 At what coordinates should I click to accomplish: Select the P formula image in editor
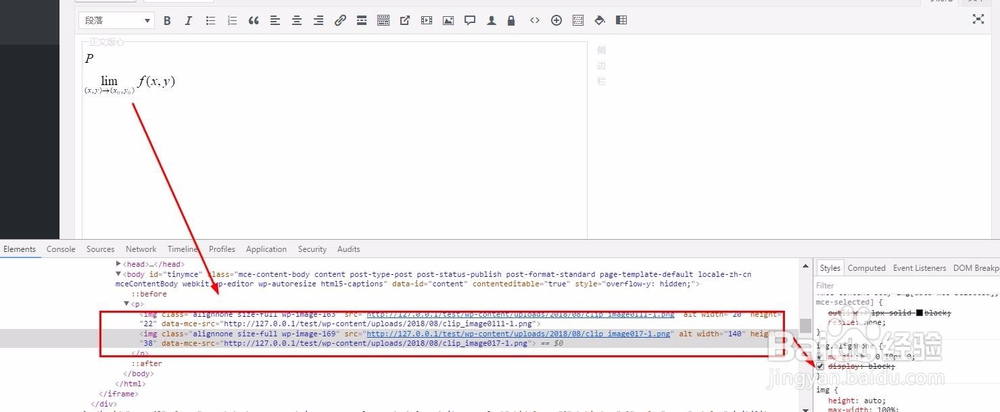89,59
